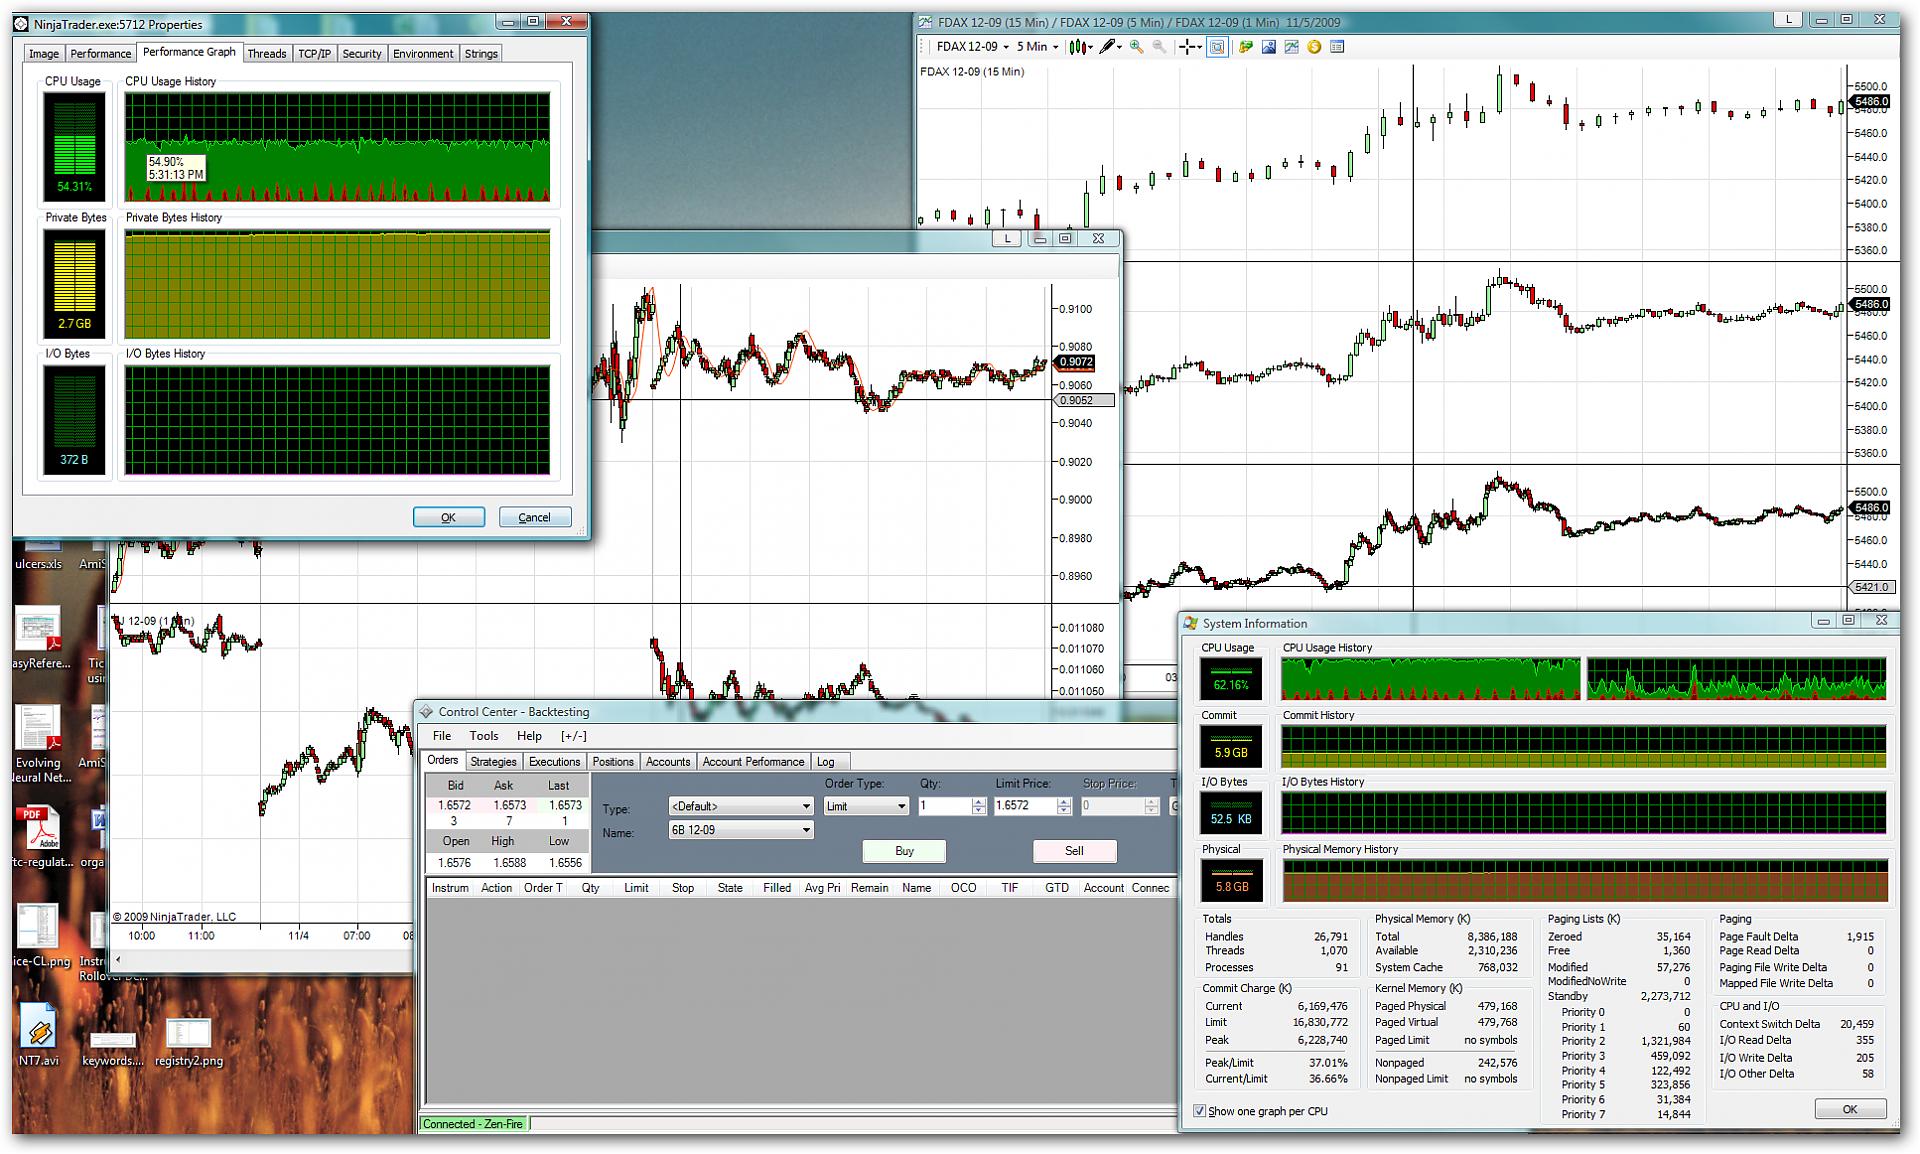Click the chart indicators toolbar icon
This screenshot has height=1154, width=1920.
[x=1291, y=47]
